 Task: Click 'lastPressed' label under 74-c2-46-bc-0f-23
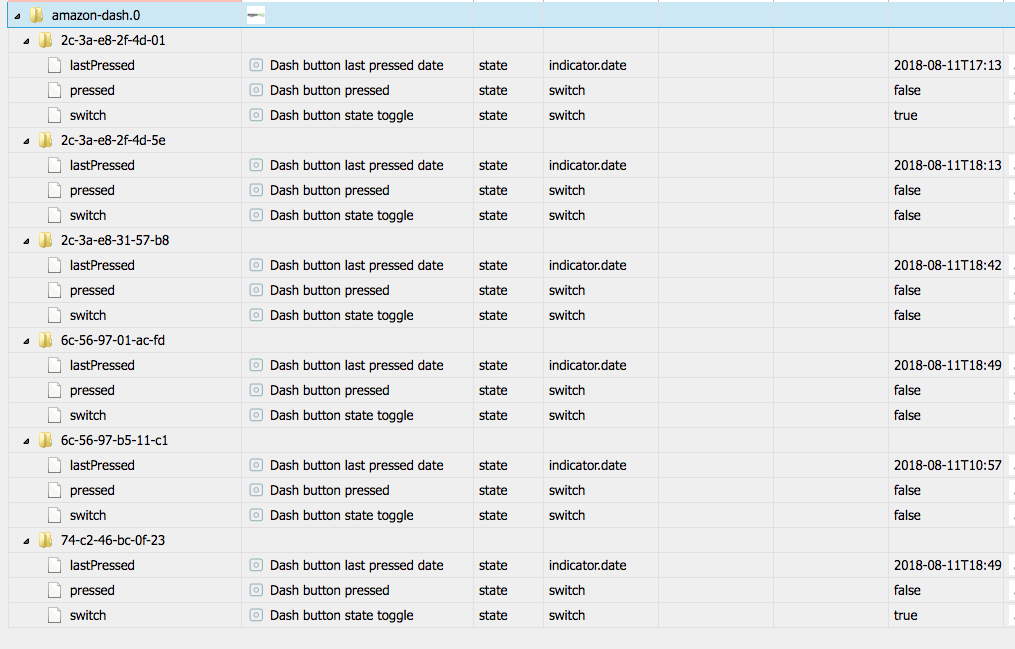(102, 565)
